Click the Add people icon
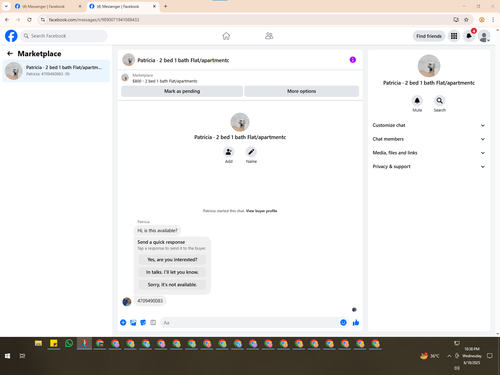The image size is (500, 375). (229, 152)
